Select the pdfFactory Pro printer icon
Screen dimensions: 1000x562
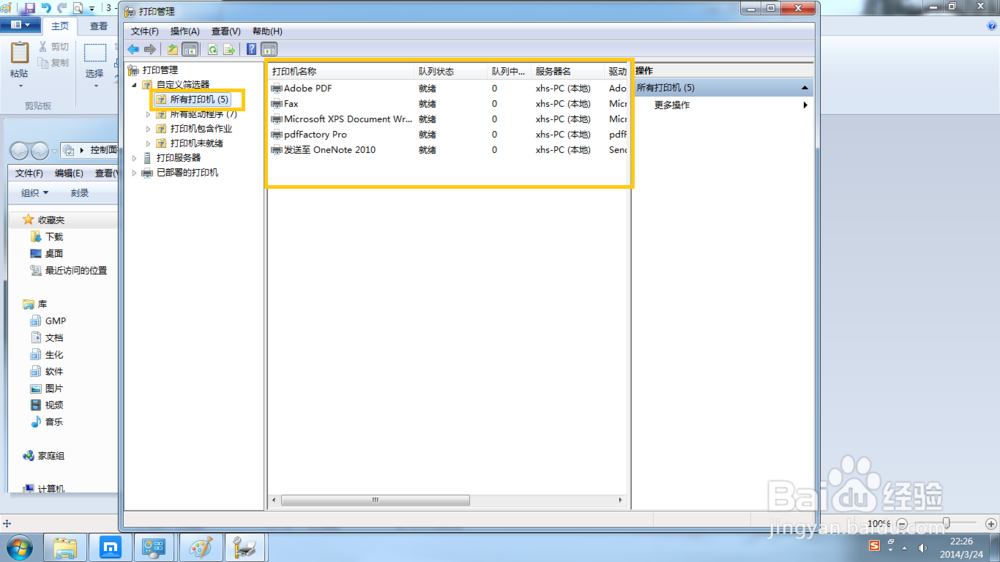click(x=276, y=135)
